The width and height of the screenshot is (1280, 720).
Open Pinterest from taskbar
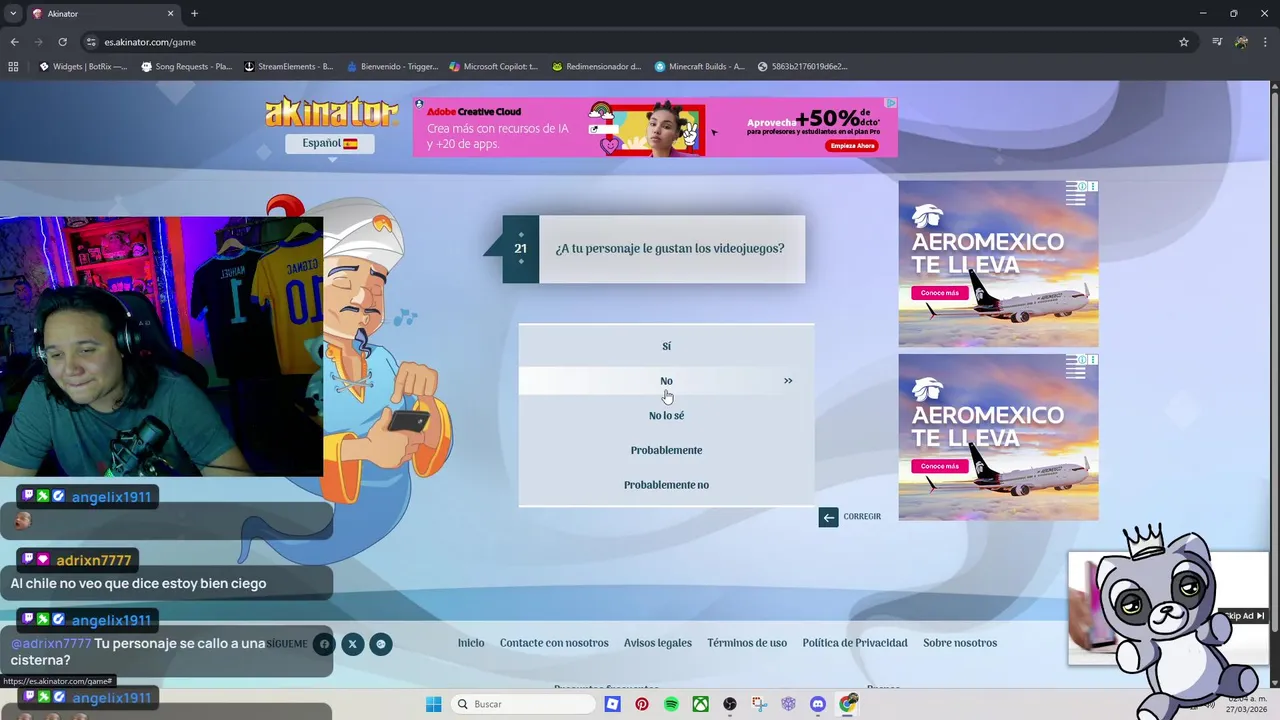pos(642,704)
